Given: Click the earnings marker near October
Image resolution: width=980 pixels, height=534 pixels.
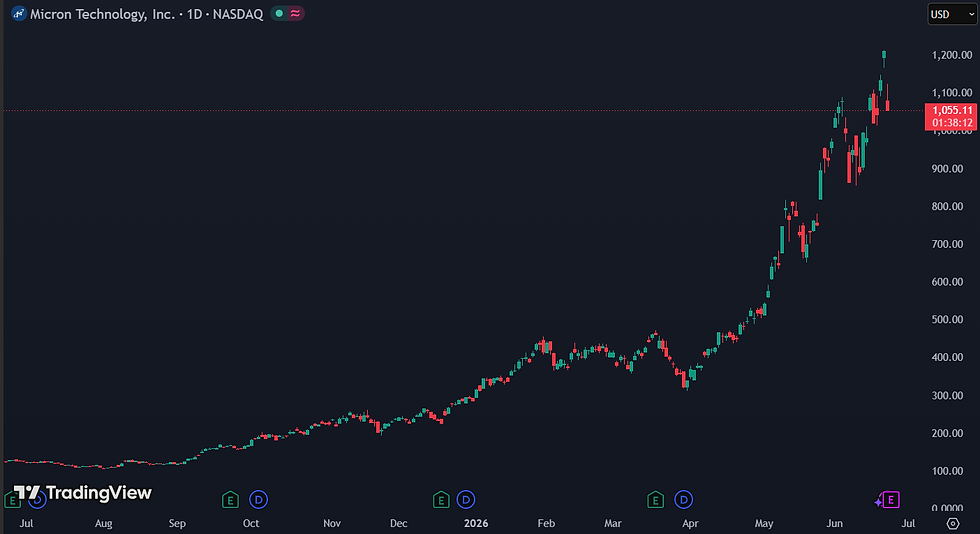Looking at the screenshot, I should tap(230, 500).
